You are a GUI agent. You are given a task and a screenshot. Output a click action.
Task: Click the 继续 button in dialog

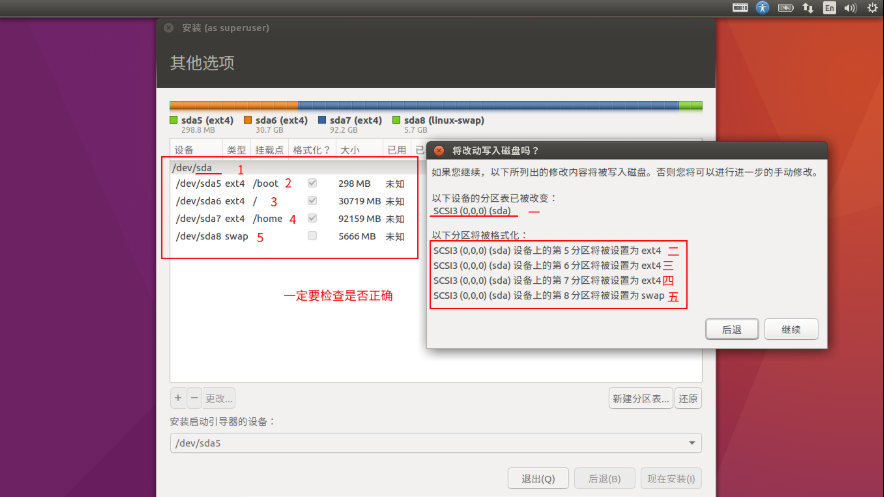791,330
